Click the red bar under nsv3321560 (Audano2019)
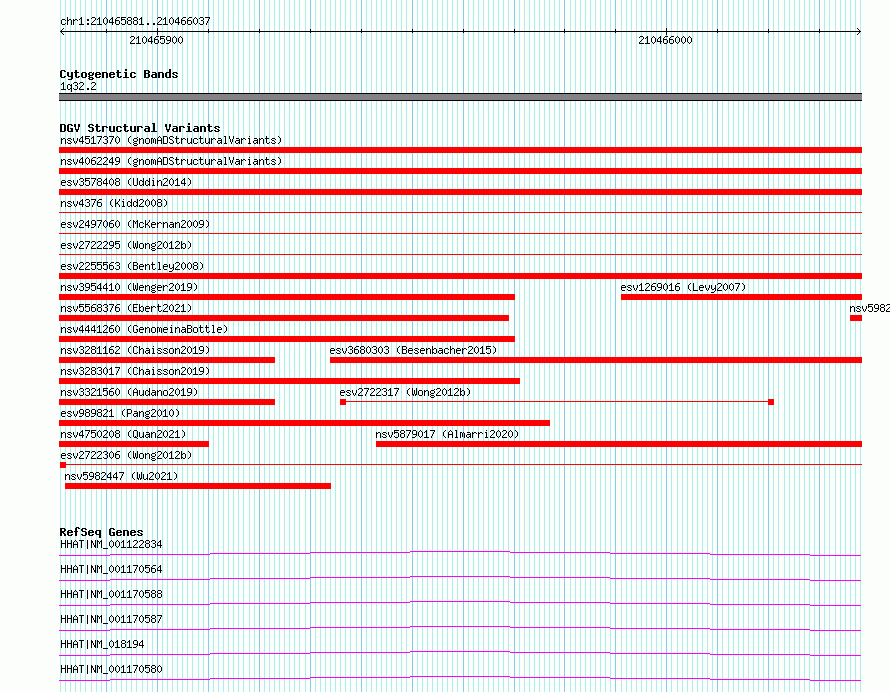 (x=167, y=402)
